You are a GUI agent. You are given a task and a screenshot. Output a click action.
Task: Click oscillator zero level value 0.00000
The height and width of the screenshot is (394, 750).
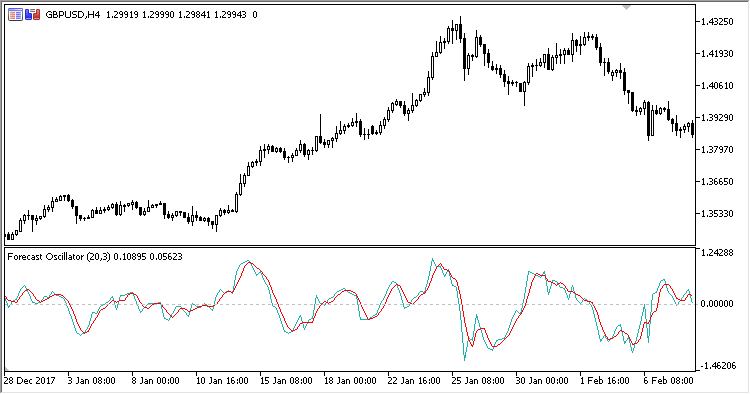pos(717,304)
